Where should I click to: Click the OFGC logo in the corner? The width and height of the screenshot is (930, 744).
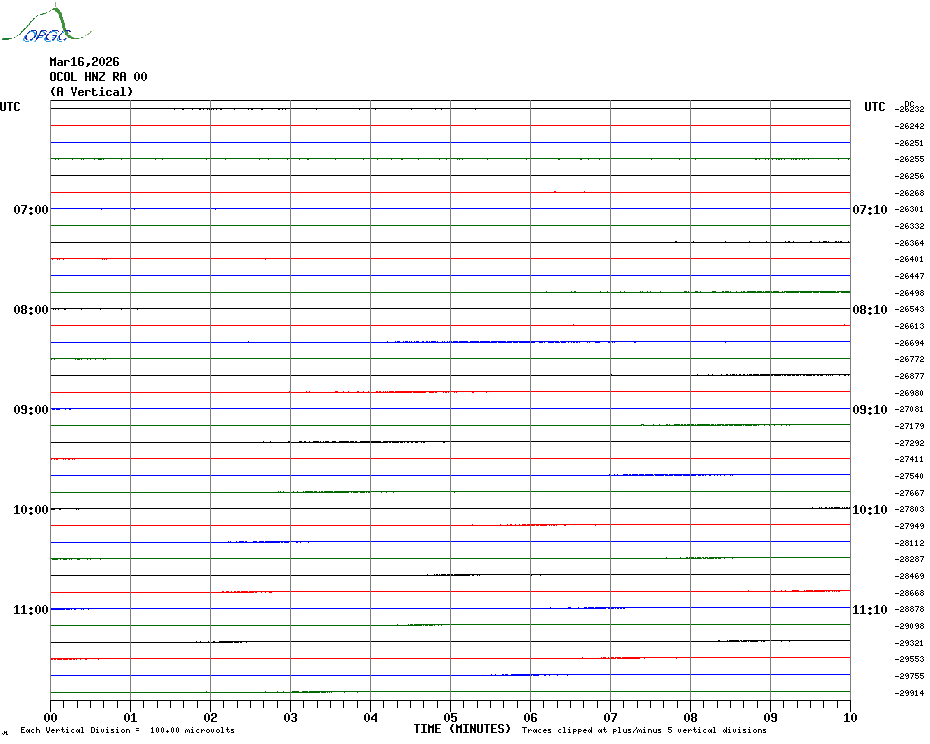click(36, 25)
